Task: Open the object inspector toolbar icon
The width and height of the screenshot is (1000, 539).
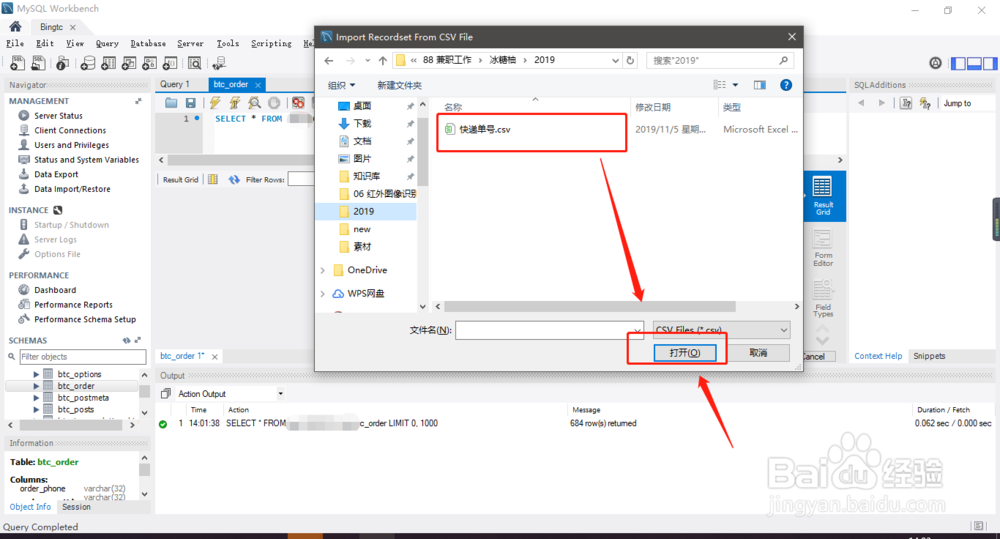Action: (62, 63)
